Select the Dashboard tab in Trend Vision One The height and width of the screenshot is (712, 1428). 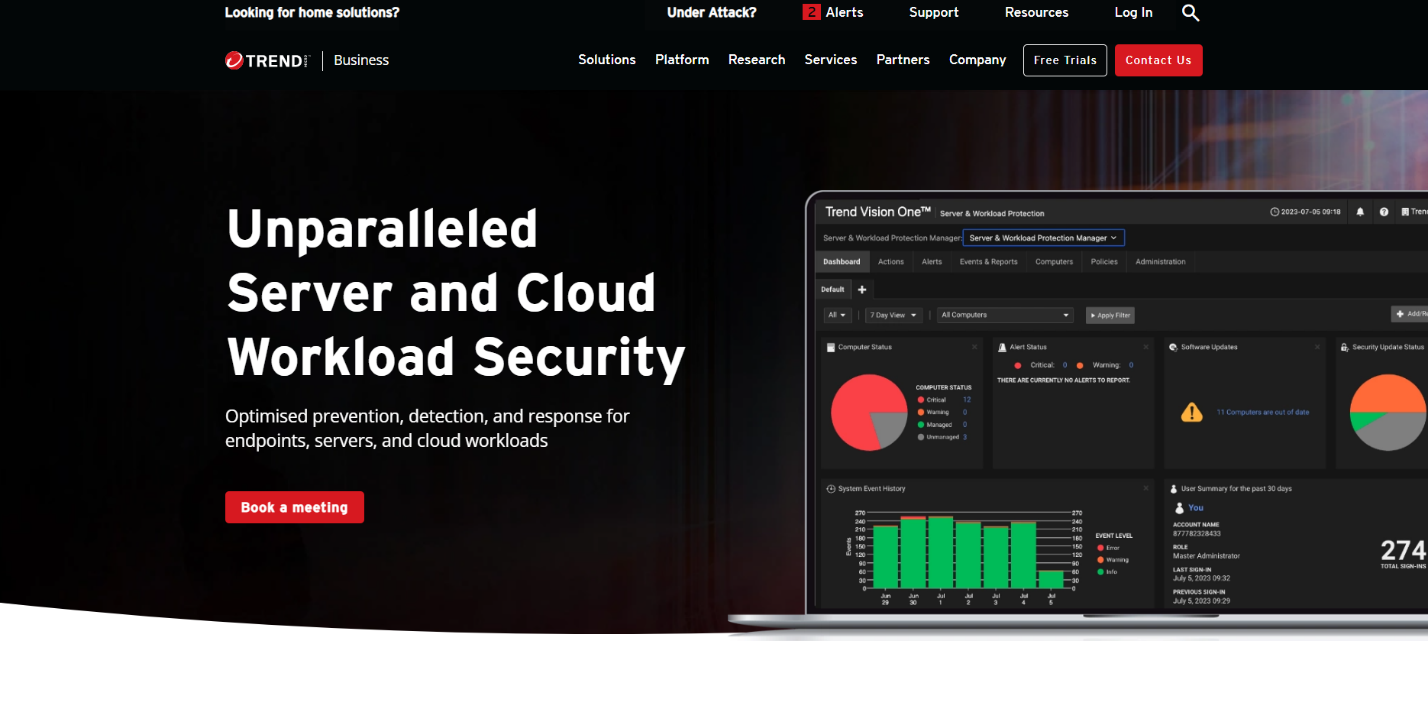[842, 262]
